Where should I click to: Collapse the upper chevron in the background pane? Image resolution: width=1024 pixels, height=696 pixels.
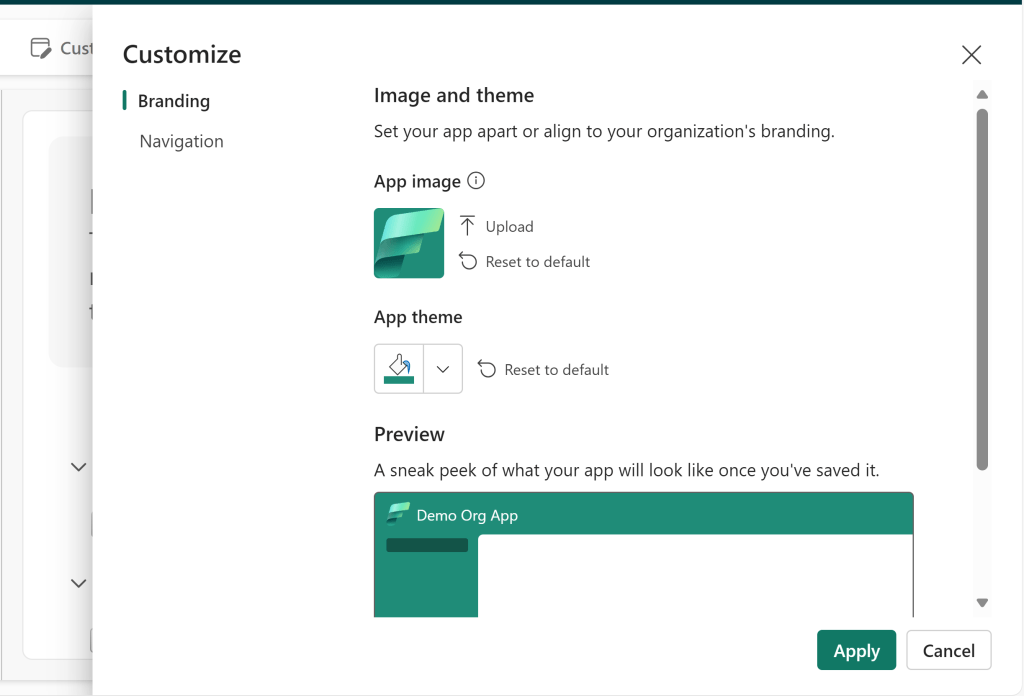pyautogui.click(x=78, y=467)
